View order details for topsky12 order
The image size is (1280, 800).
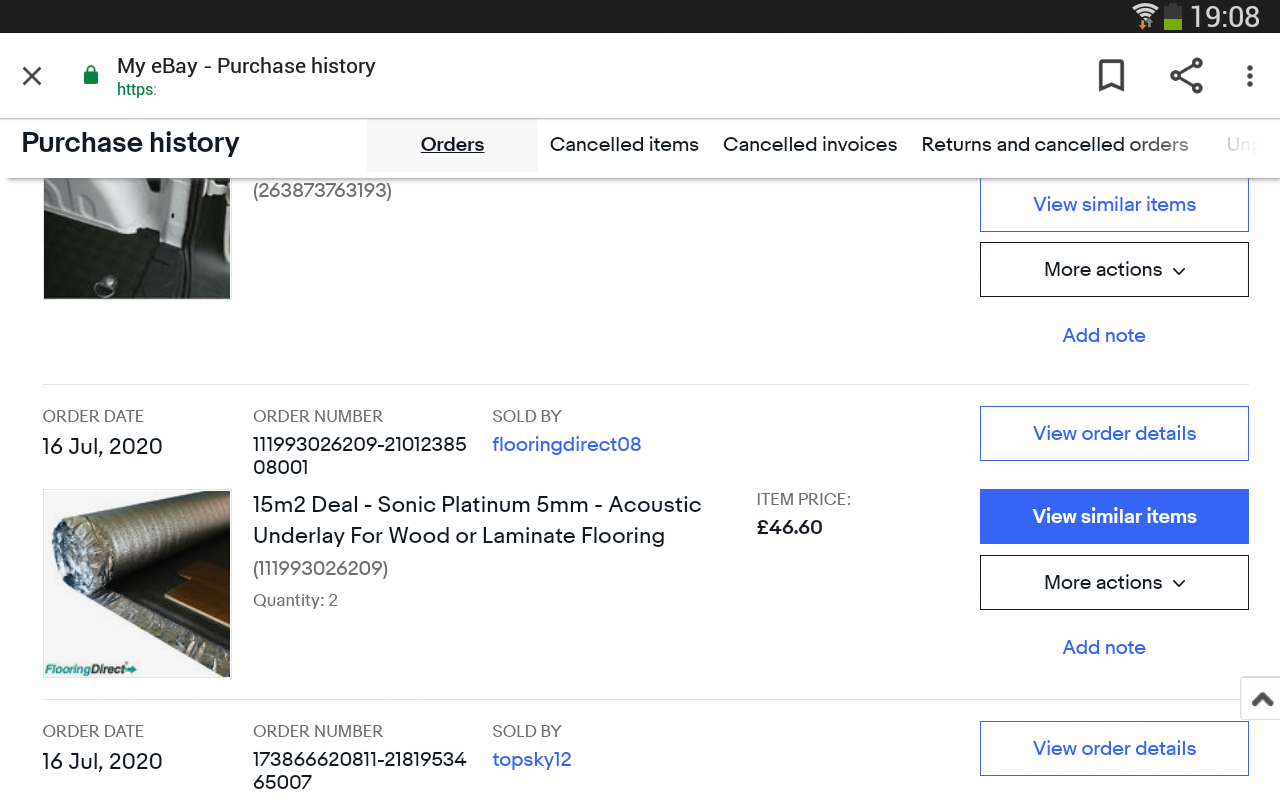point(1114,748)
